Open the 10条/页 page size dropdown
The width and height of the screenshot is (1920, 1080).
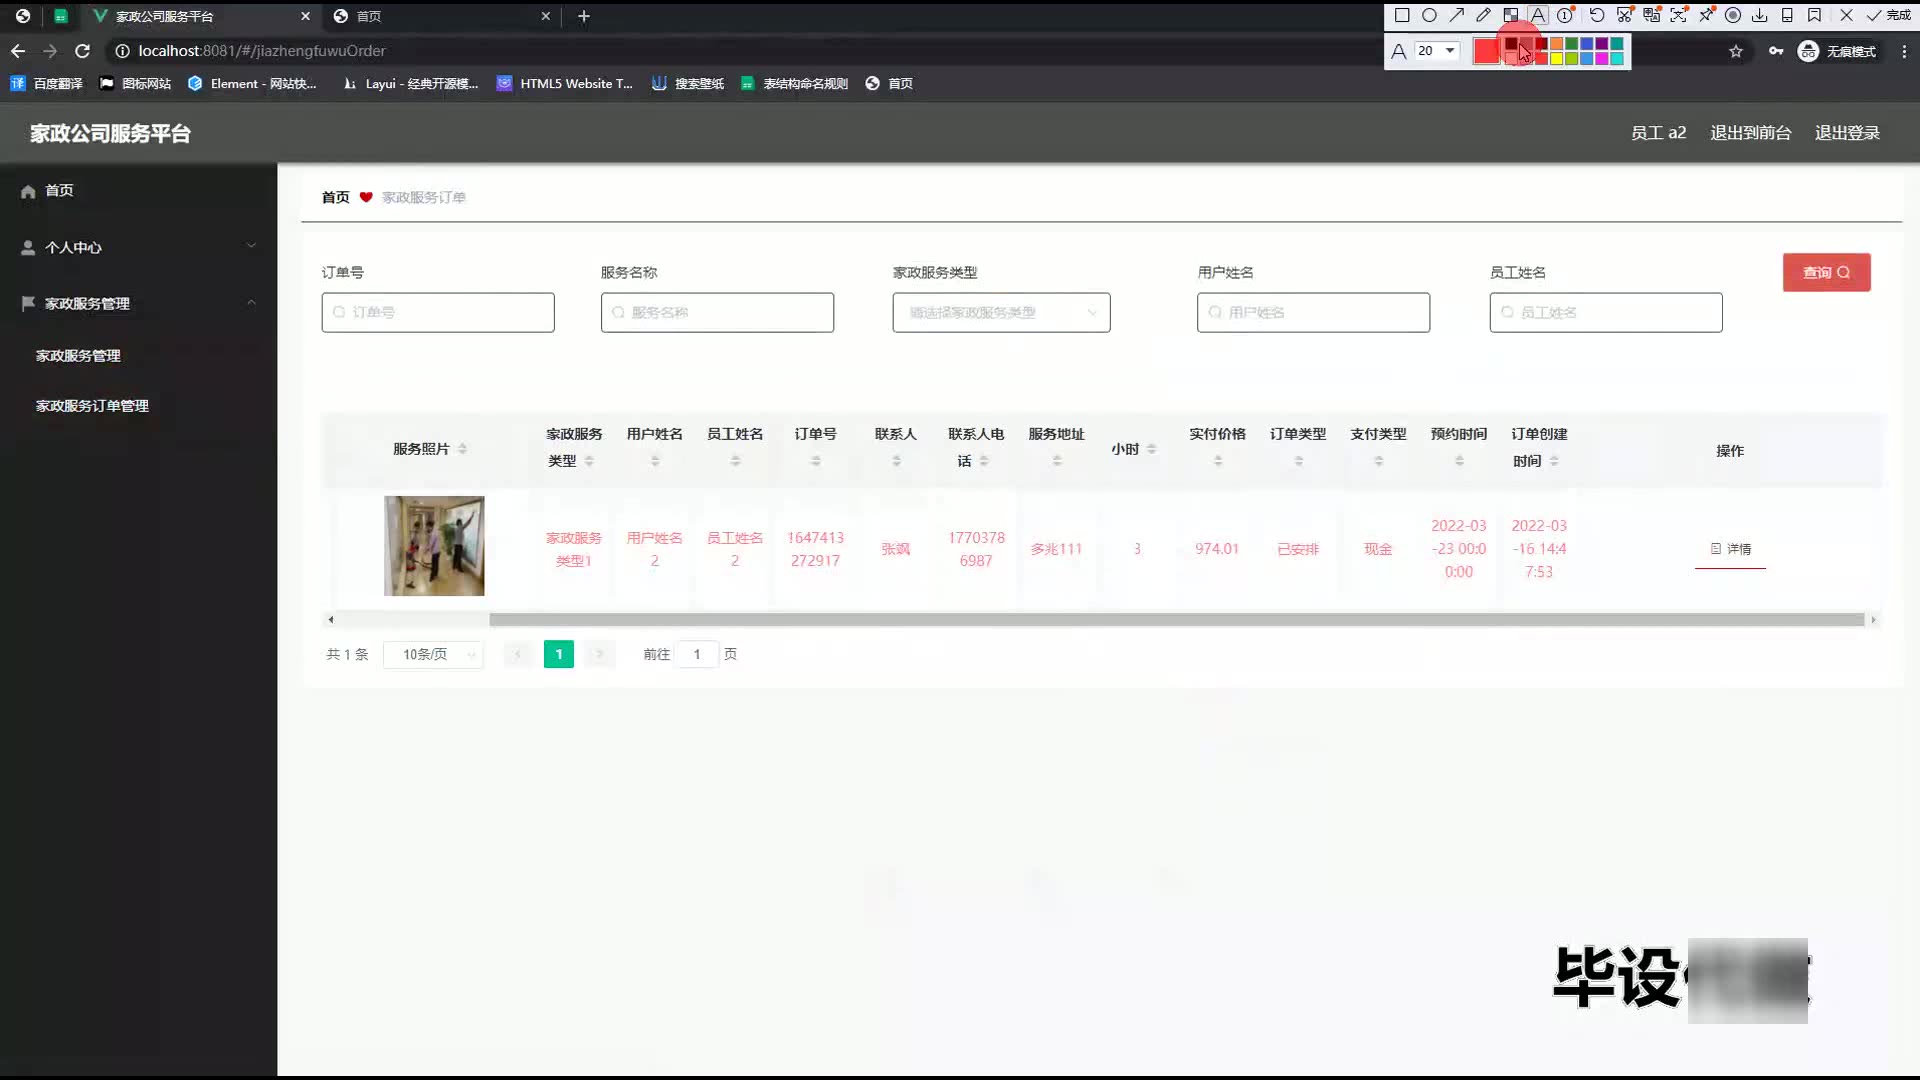(433, 654)
